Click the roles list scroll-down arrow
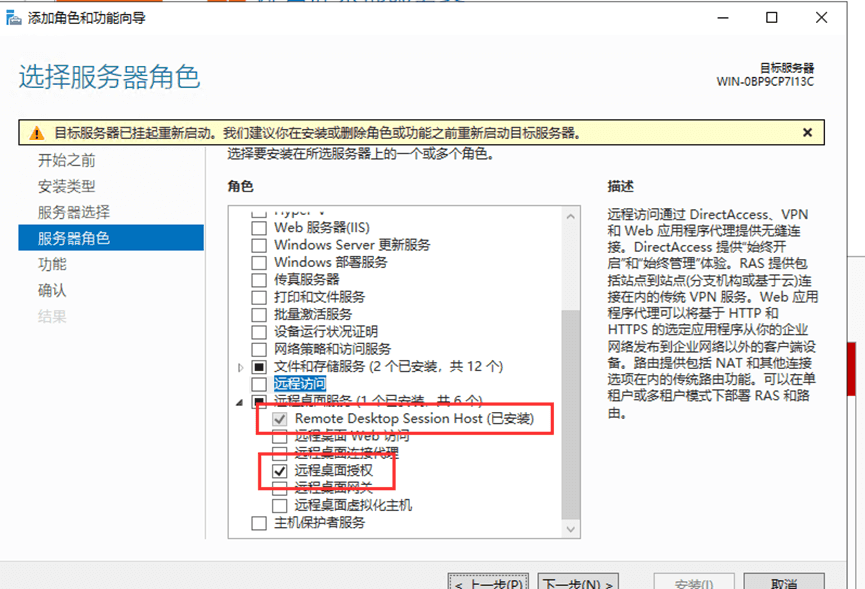This screenshot has height=589, width=865. pos(570,529)
